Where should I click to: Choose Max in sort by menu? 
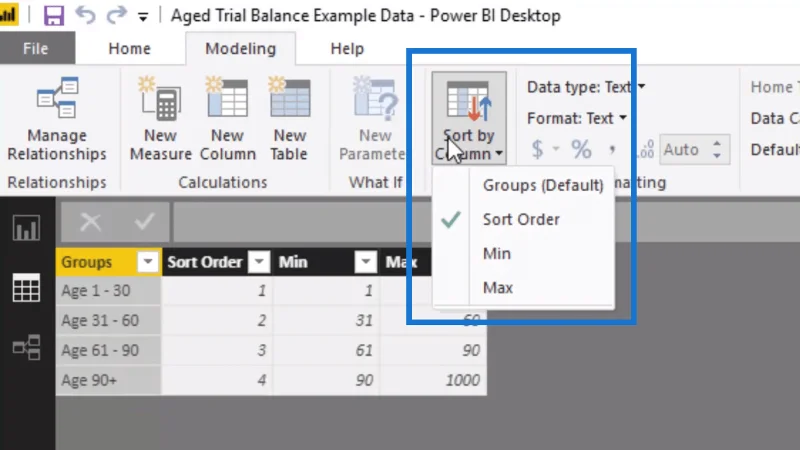tap(497, 288)
